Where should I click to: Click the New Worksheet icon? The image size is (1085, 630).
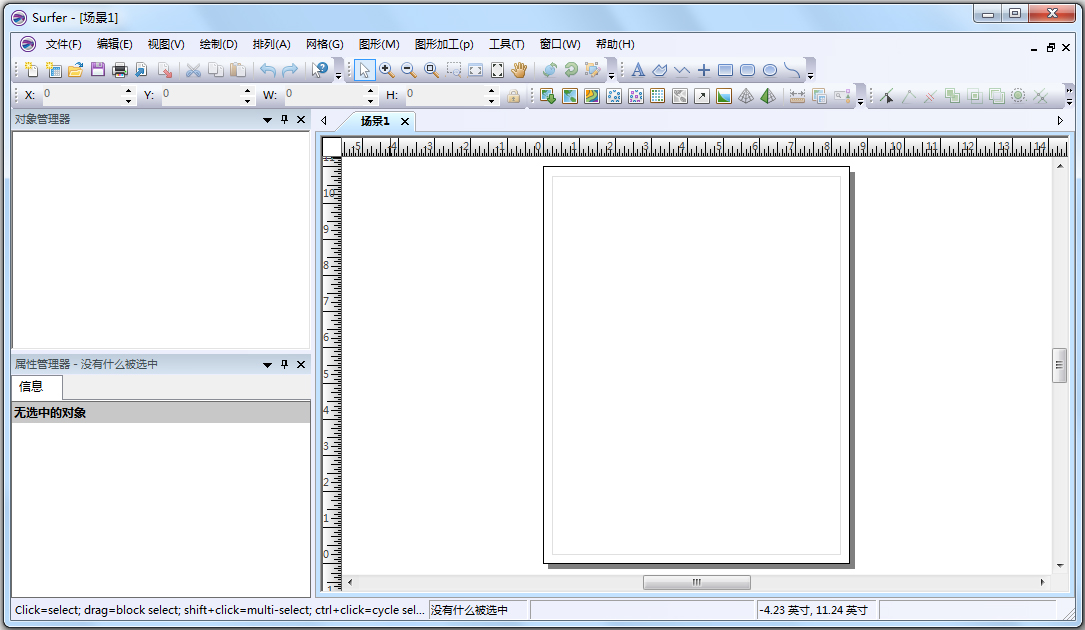53,69
